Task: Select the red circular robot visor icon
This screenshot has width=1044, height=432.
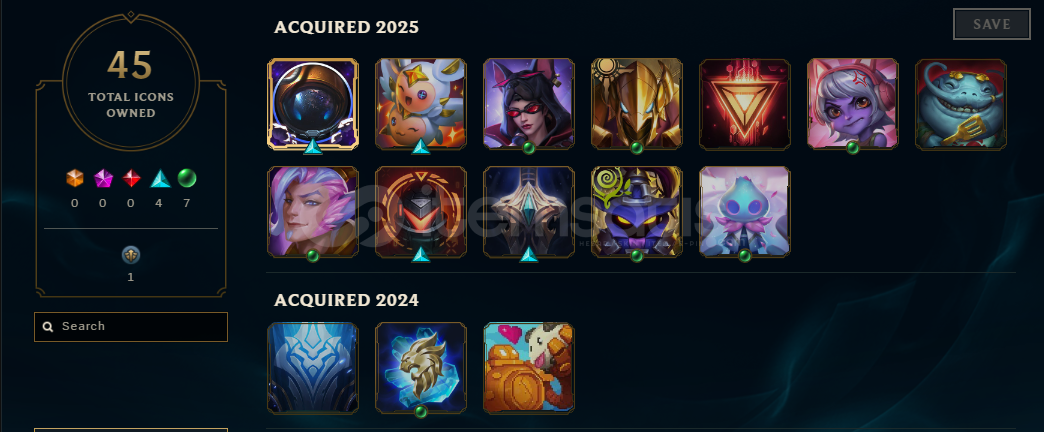Action: 421,212
